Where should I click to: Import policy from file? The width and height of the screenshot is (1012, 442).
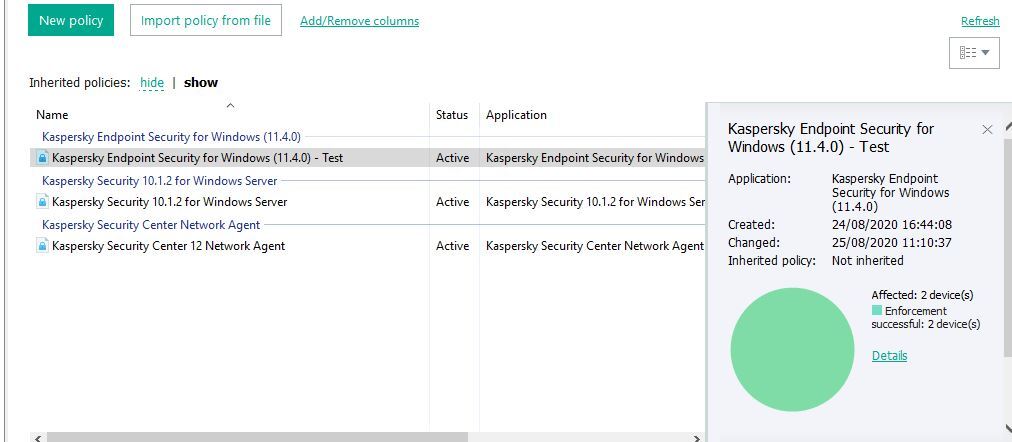point(206,21)
